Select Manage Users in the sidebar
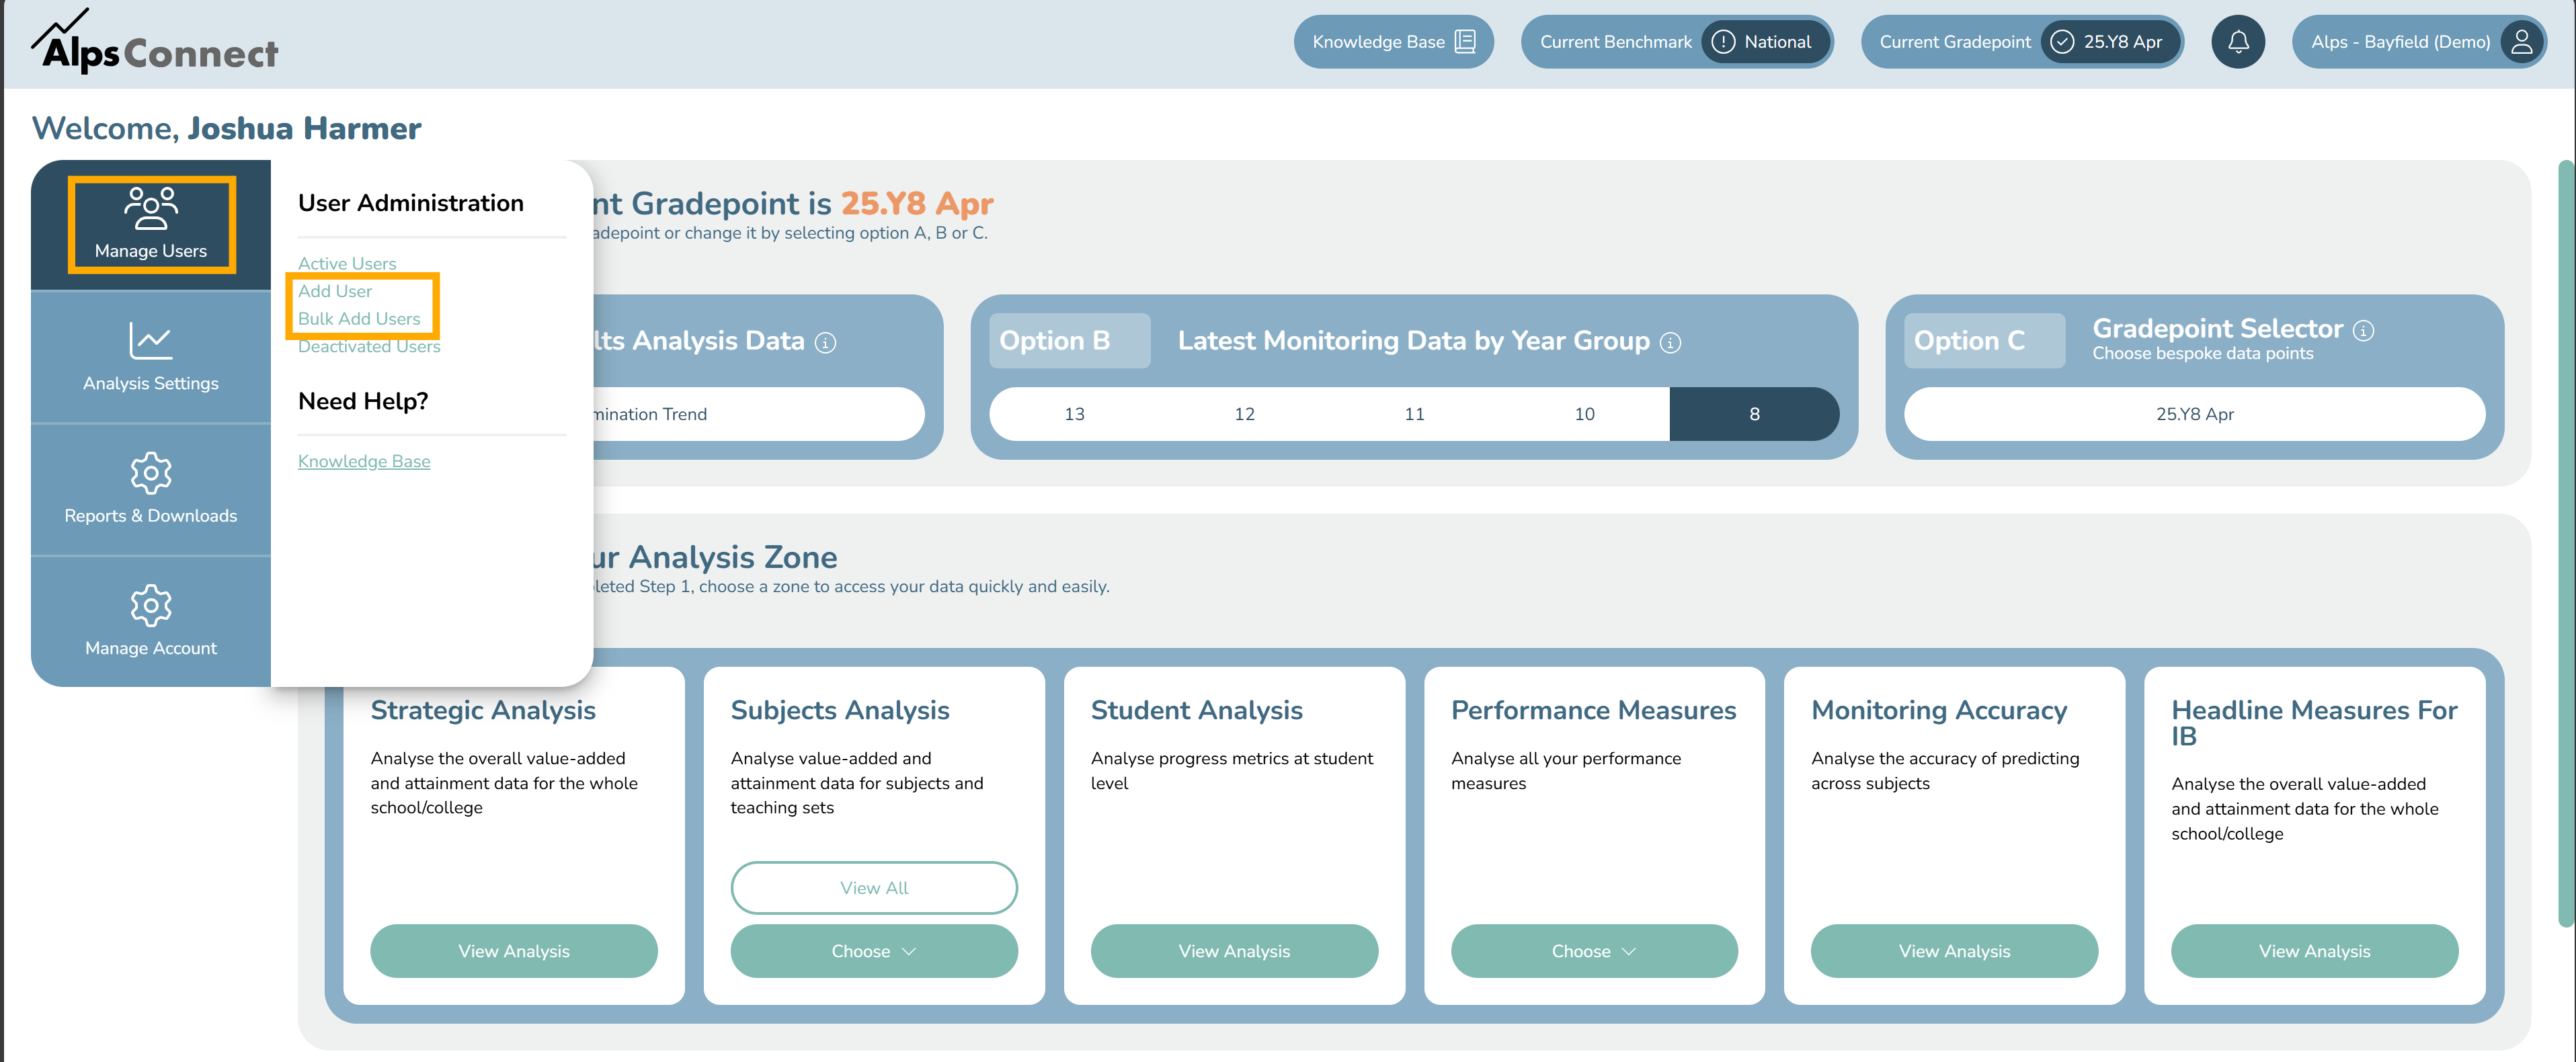The height and width of the screenshot is (1062, 2576). pyautogui.click(x=151, y=225)
